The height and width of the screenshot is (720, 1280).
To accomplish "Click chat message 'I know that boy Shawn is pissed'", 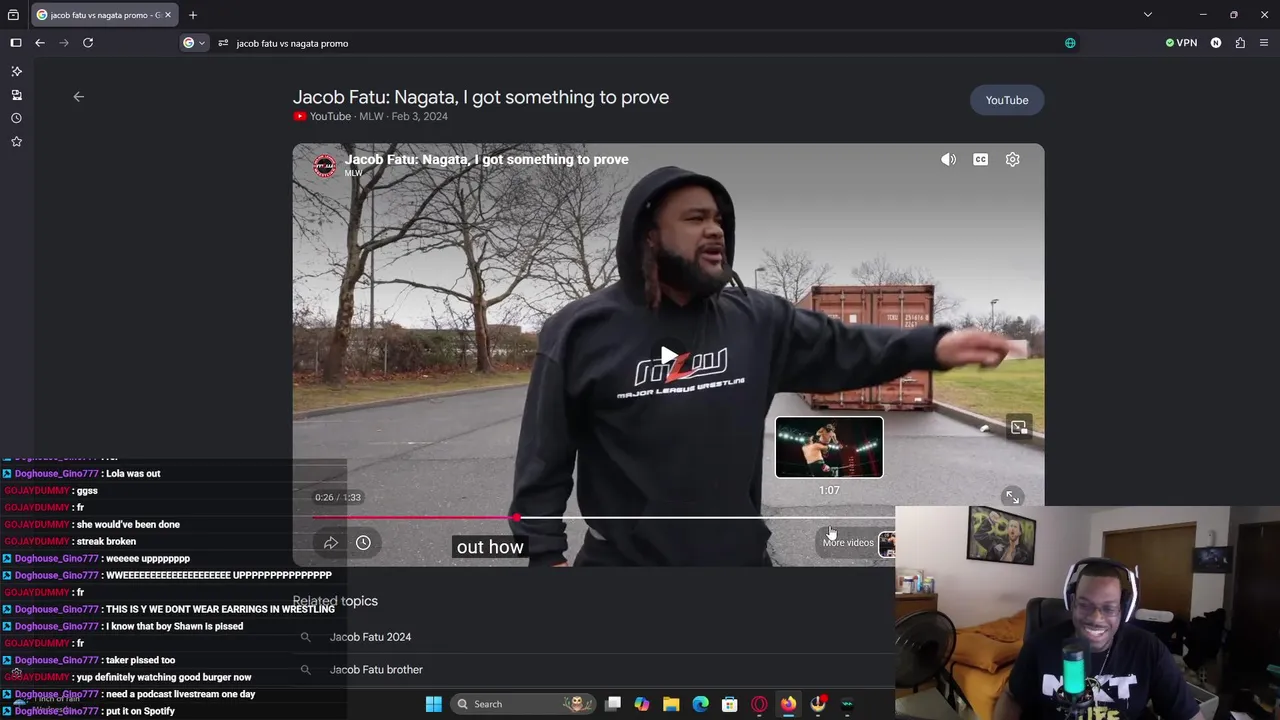I will coord(174,627).
